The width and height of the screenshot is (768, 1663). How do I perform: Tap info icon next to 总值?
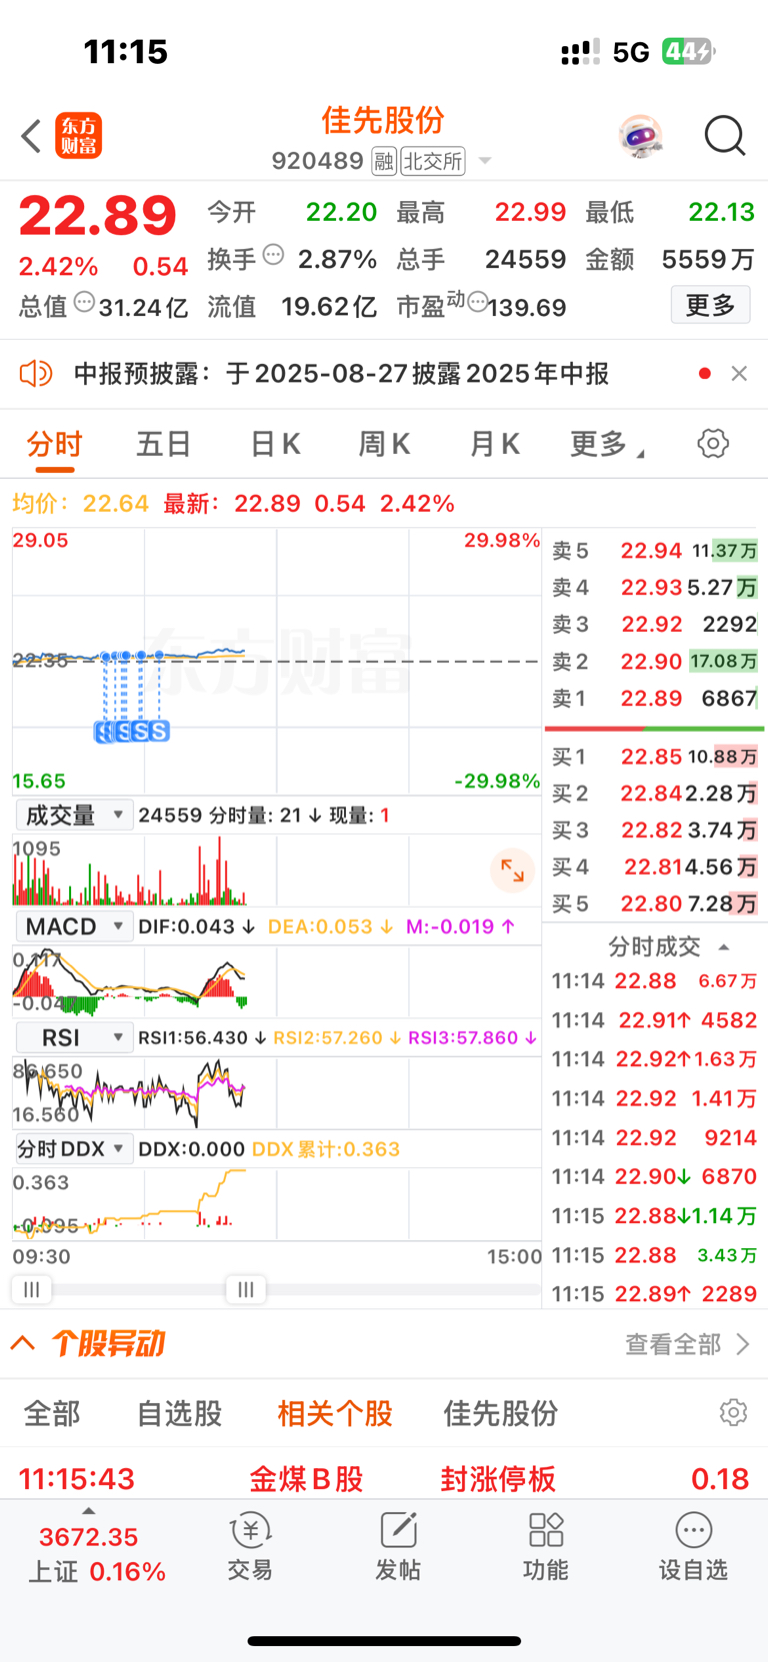pyautogui.click(x=85, y=302)
